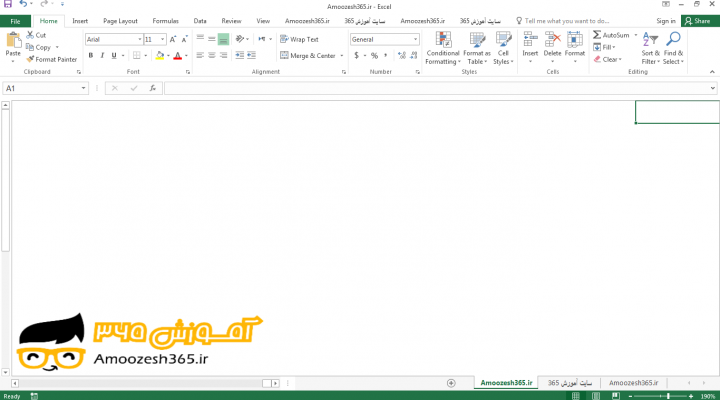Switch to the Formulas tab
Viewport: 720px width, 400px height.
(x=165, y=21)
